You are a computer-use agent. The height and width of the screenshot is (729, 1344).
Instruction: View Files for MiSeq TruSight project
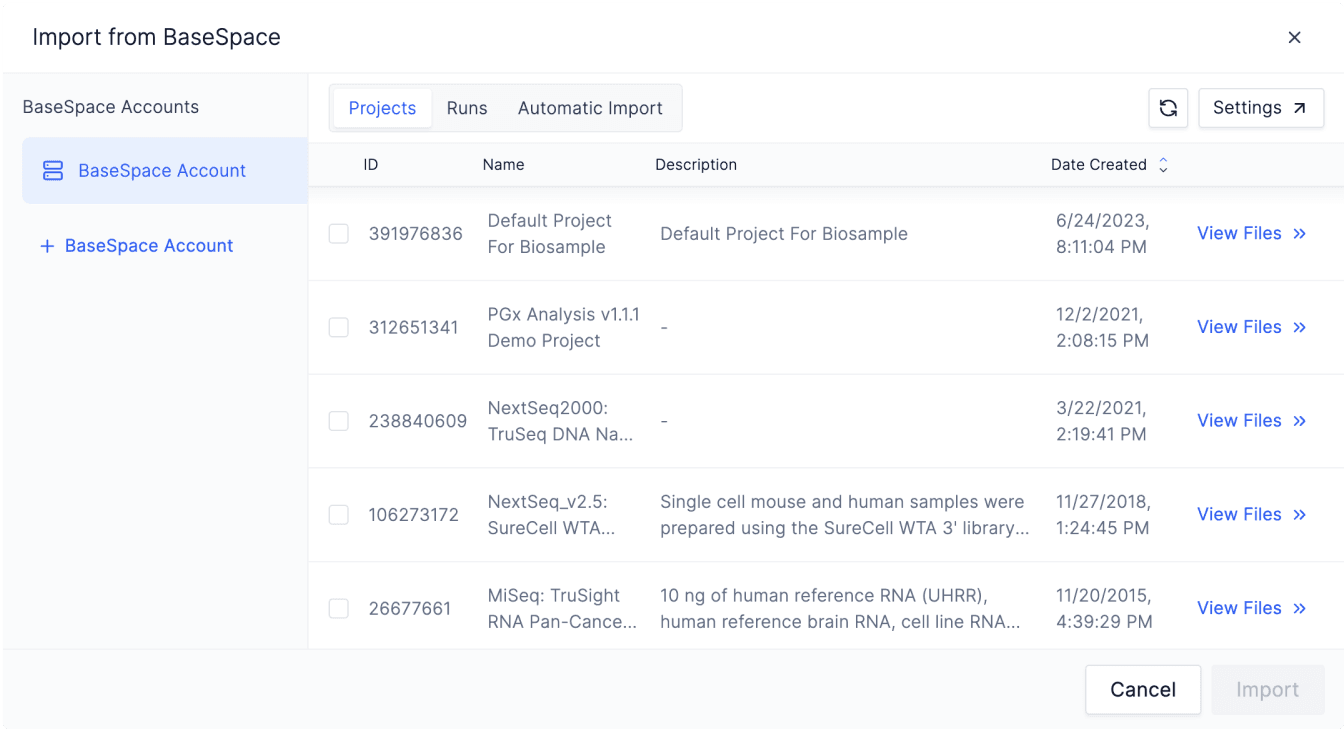[x=1252, y=609]
